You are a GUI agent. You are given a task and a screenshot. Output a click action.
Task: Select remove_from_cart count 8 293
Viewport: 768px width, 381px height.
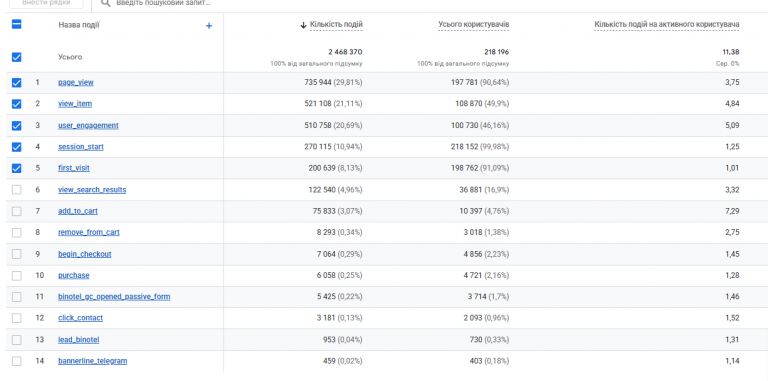[326, 232]
